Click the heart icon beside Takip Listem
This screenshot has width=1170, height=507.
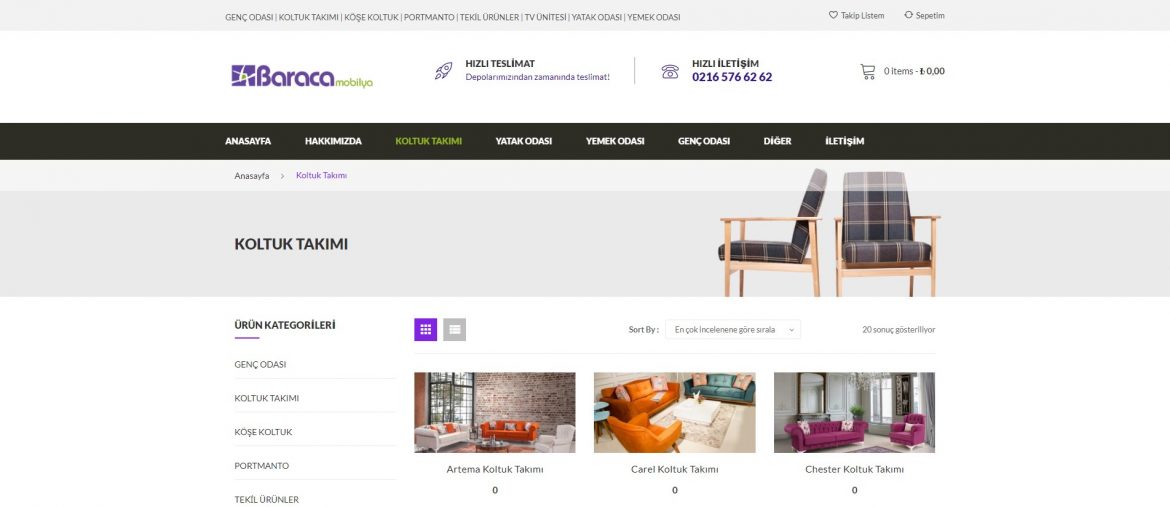click(833, 15)
